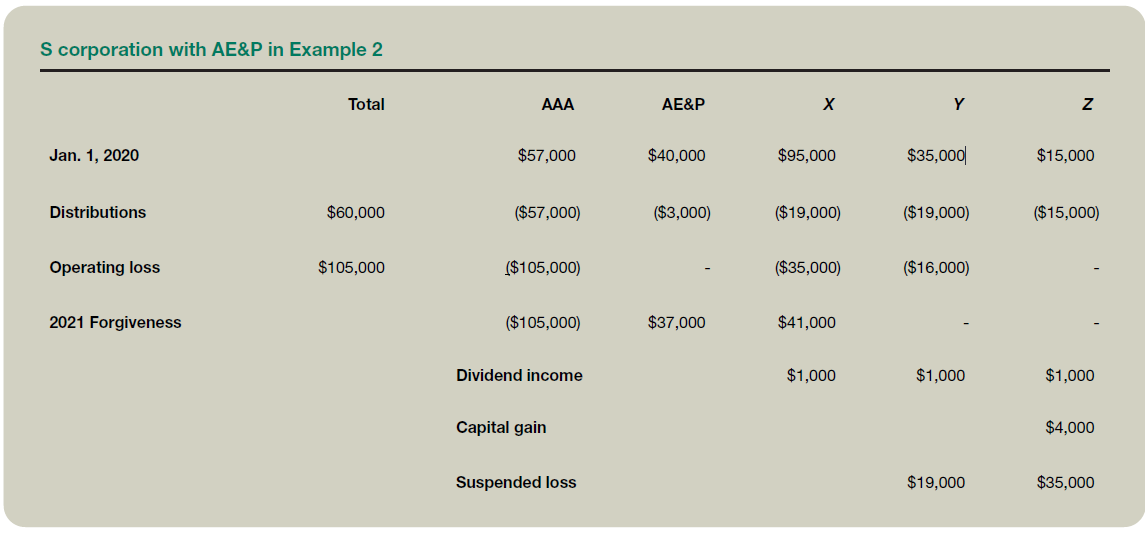Image resolution: width=1145 pixels, height=559 pixels.
Task: Select the 'Capital gain' label
Action: point(501,427)
